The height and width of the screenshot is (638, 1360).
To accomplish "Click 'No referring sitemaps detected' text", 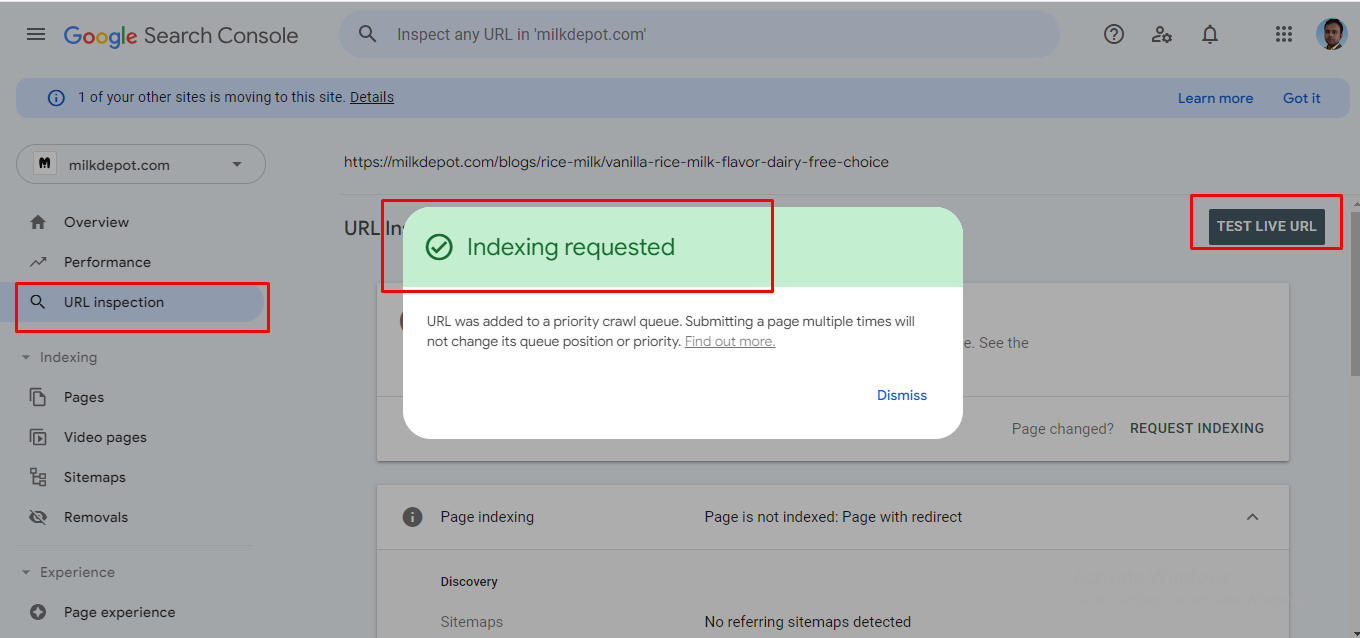I will point(807,622).
